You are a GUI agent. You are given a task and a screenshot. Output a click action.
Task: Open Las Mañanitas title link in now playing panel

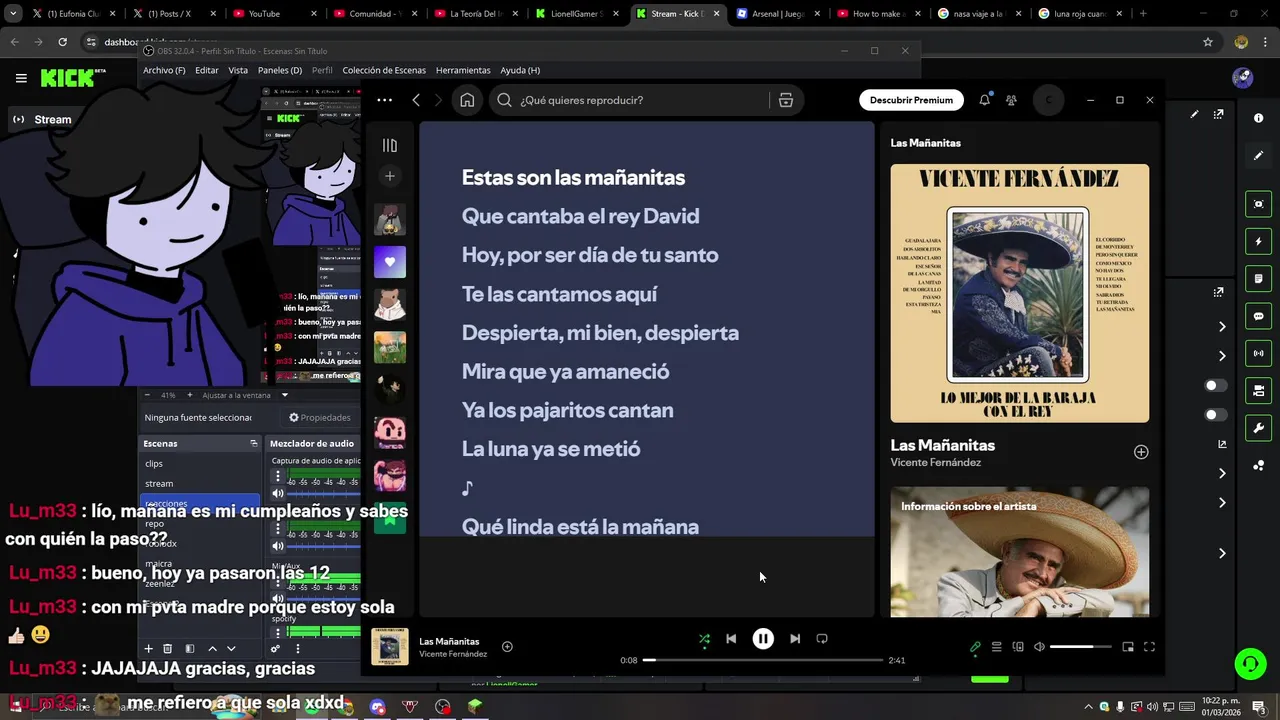943,445
